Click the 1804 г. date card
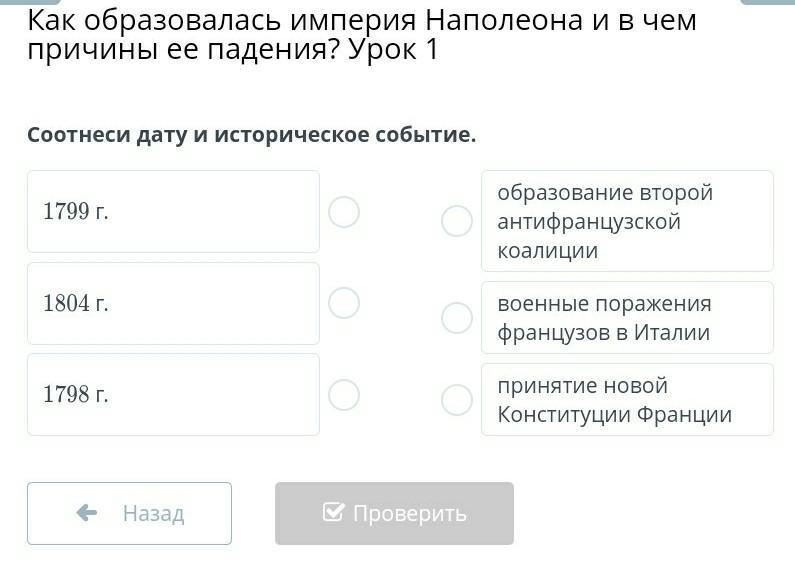The image size is (795, 564). coord(173,303)
